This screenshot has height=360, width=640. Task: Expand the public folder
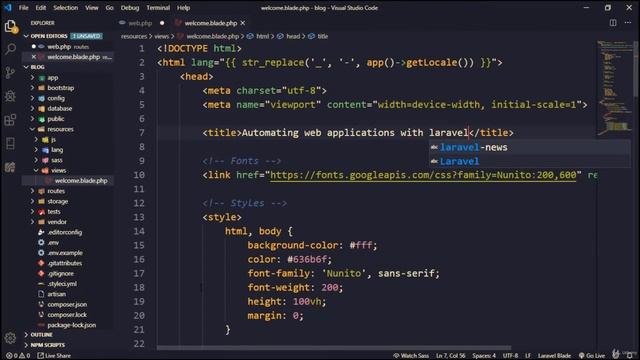coord(56,119)
